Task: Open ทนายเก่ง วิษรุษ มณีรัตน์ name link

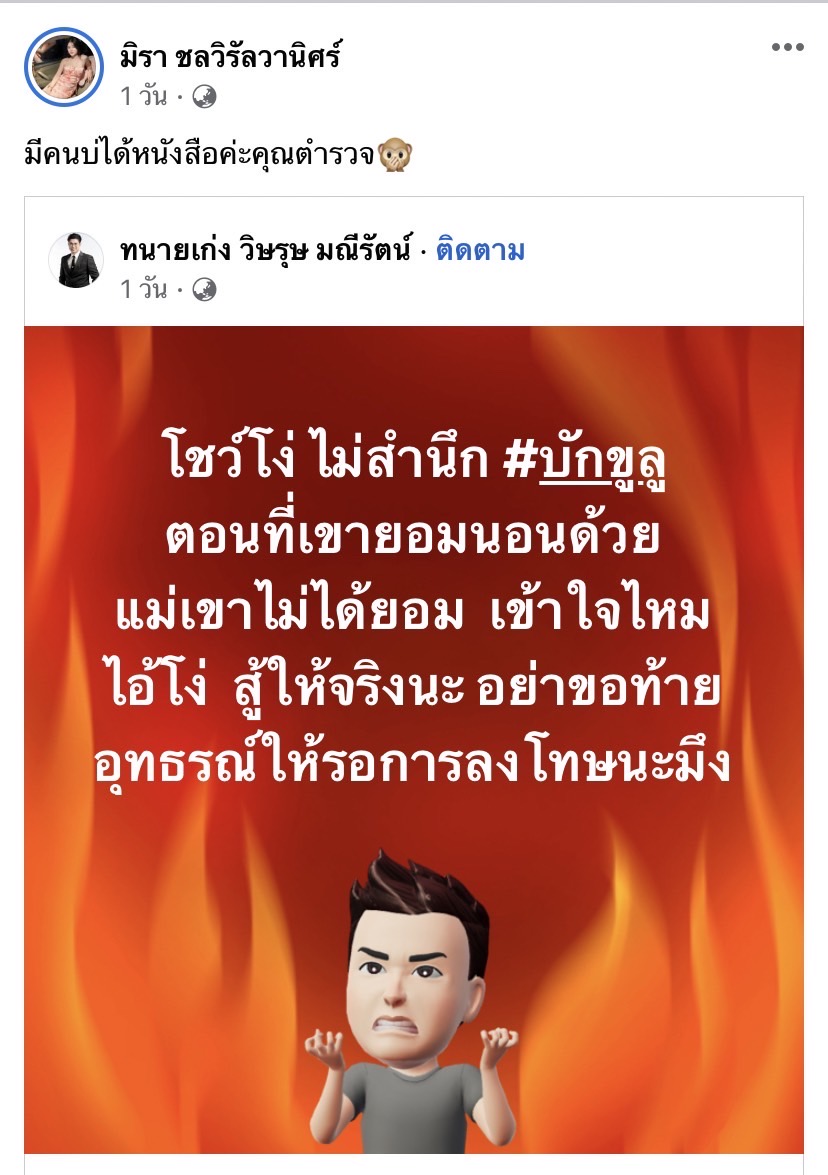Action: (265, 250)
